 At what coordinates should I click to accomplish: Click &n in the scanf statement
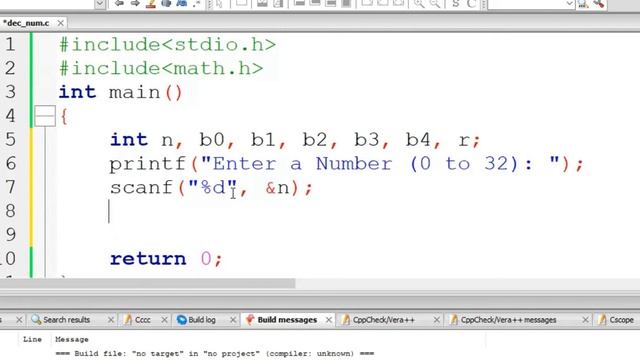coord(277,188)
